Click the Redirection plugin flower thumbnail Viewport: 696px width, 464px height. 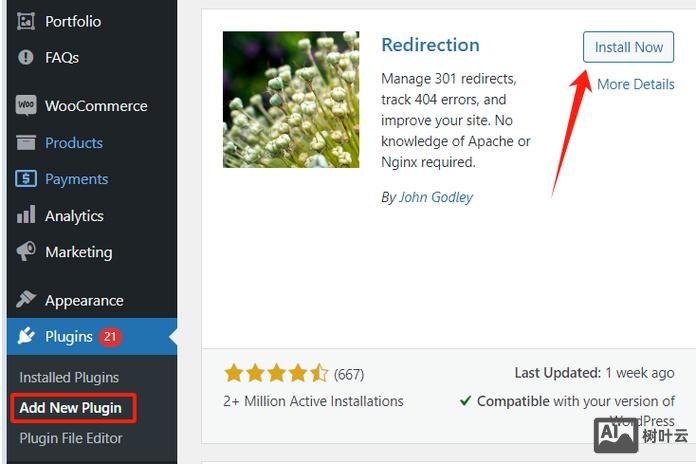click(291, 99)
